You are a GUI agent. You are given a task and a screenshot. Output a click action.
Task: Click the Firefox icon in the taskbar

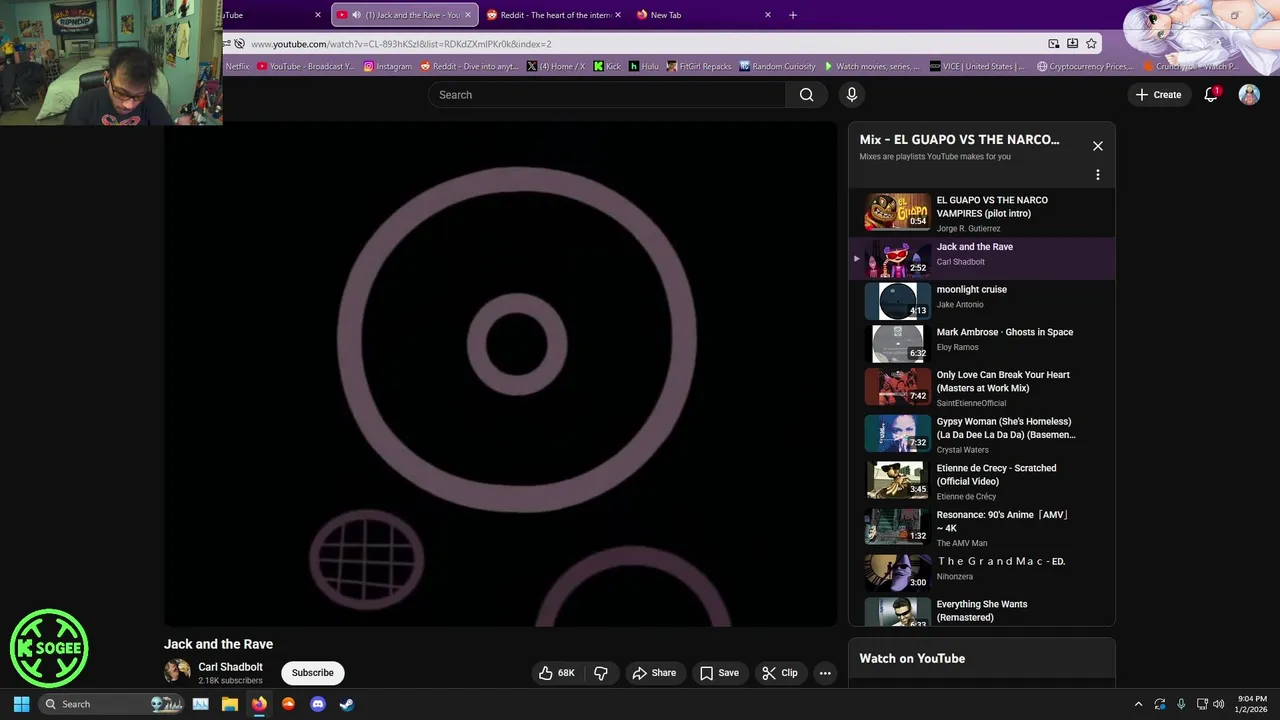point(259,704)
